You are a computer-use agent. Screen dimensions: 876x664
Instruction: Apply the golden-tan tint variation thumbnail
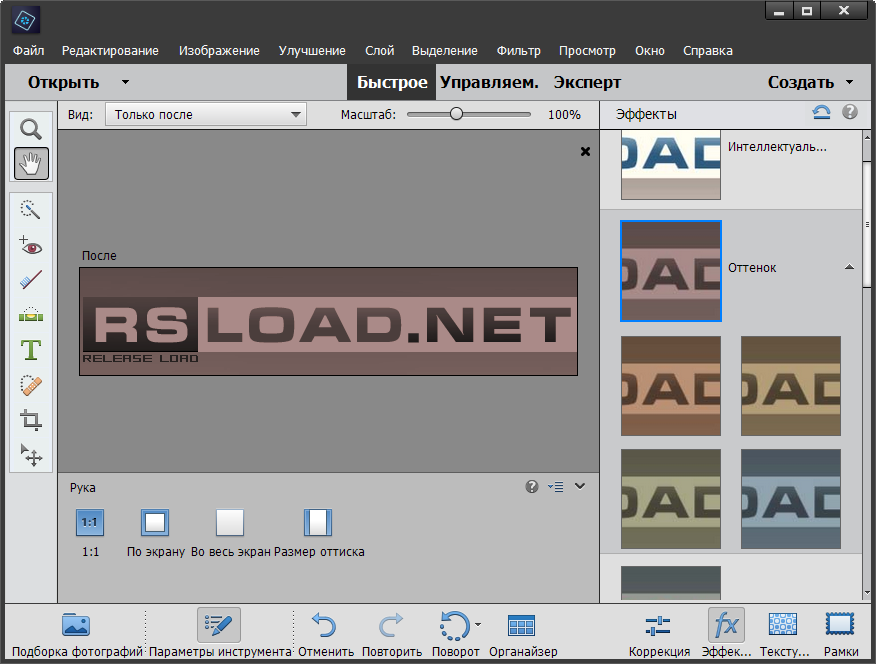[791, 385]
